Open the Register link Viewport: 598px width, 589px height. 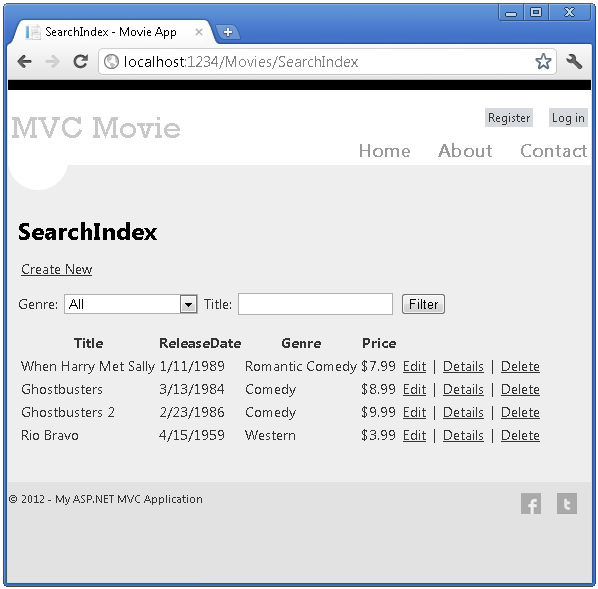tap(509, 118)
